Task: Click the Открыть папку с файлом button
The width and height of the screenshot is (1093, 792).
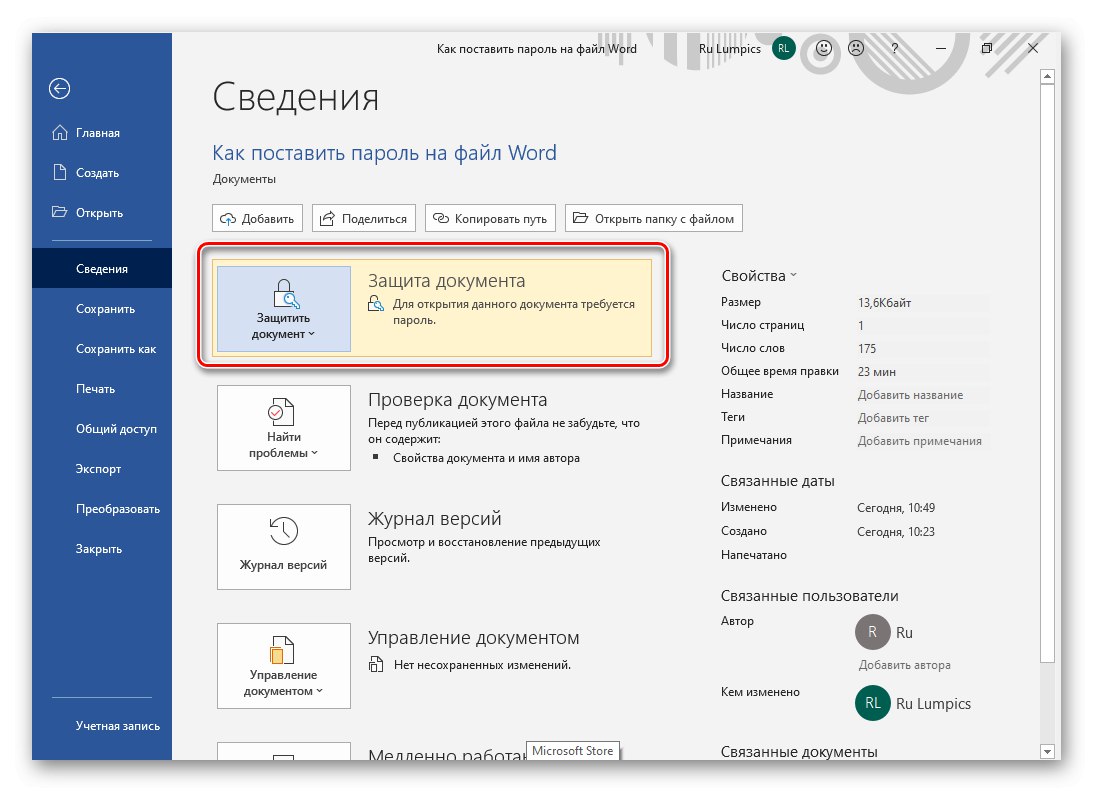Action: click(x=653, y=218)
